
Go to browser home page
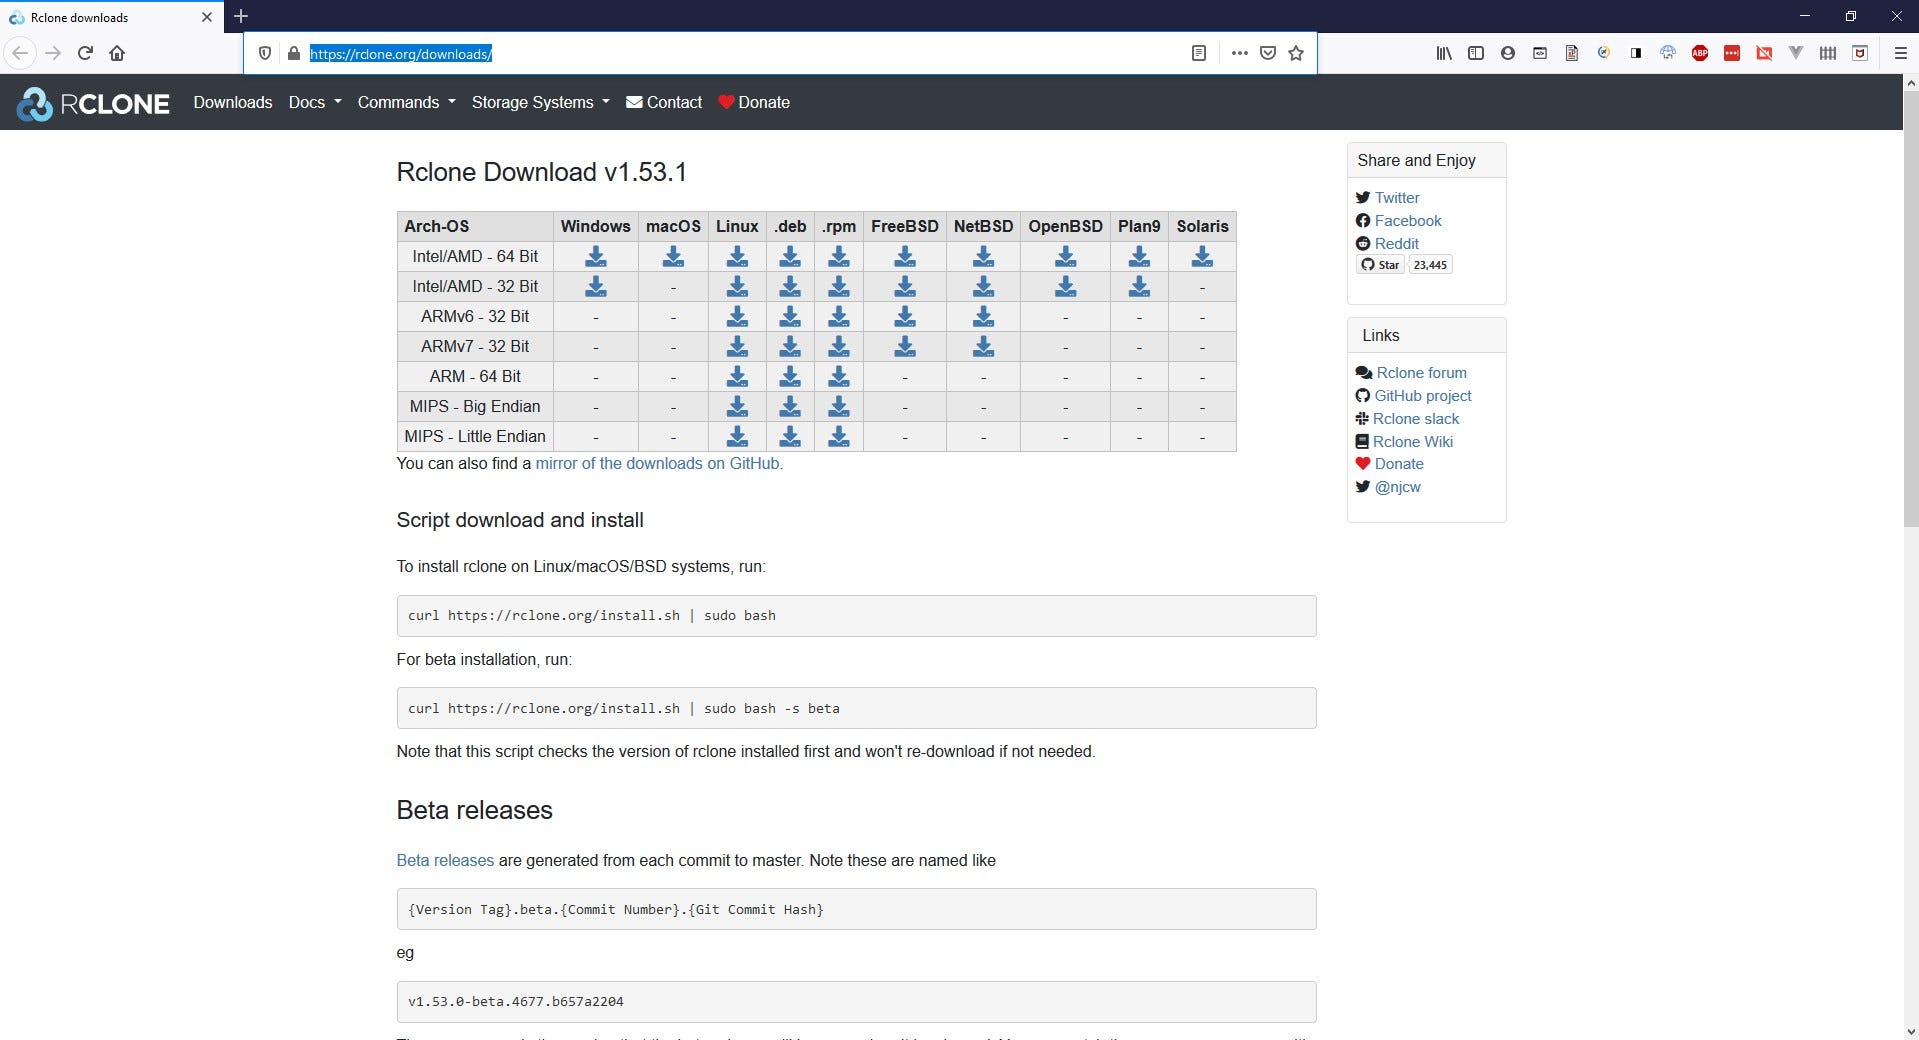click(117, 53)
